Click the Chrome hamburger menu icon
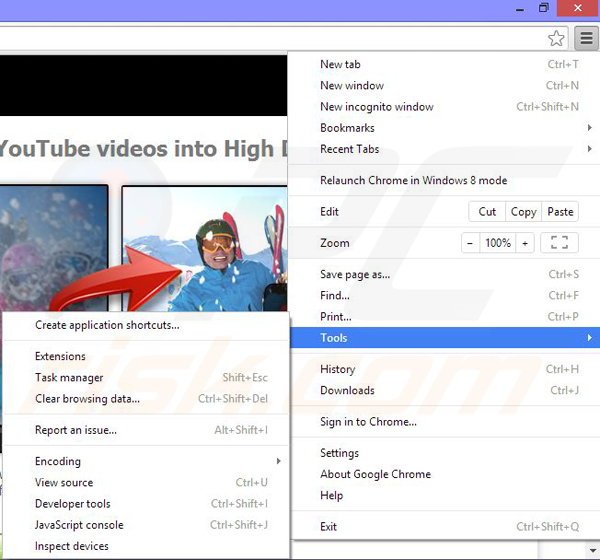Viewport: 600px width, 560px height. pyautogui.click(x=584, y=39)
